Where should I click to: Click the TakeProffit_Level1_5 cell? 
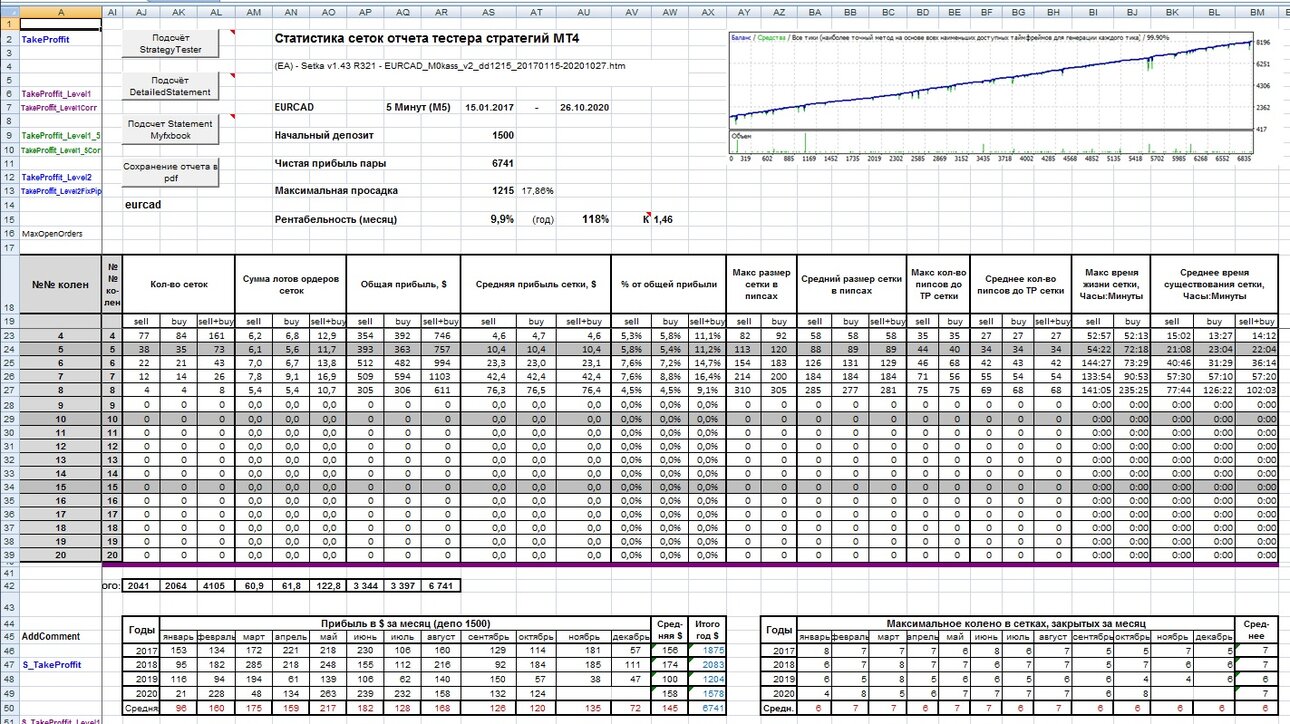[60, 135]
